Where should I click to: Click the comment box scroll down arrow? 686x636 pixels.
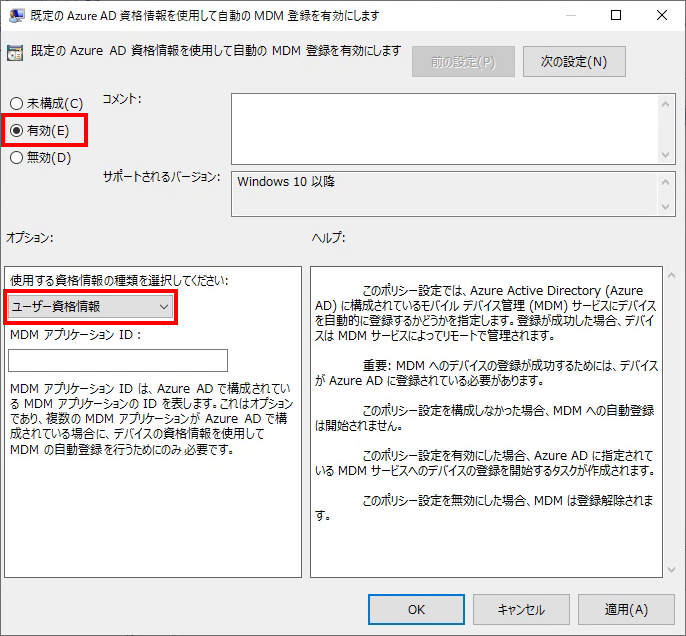point(665,155)
